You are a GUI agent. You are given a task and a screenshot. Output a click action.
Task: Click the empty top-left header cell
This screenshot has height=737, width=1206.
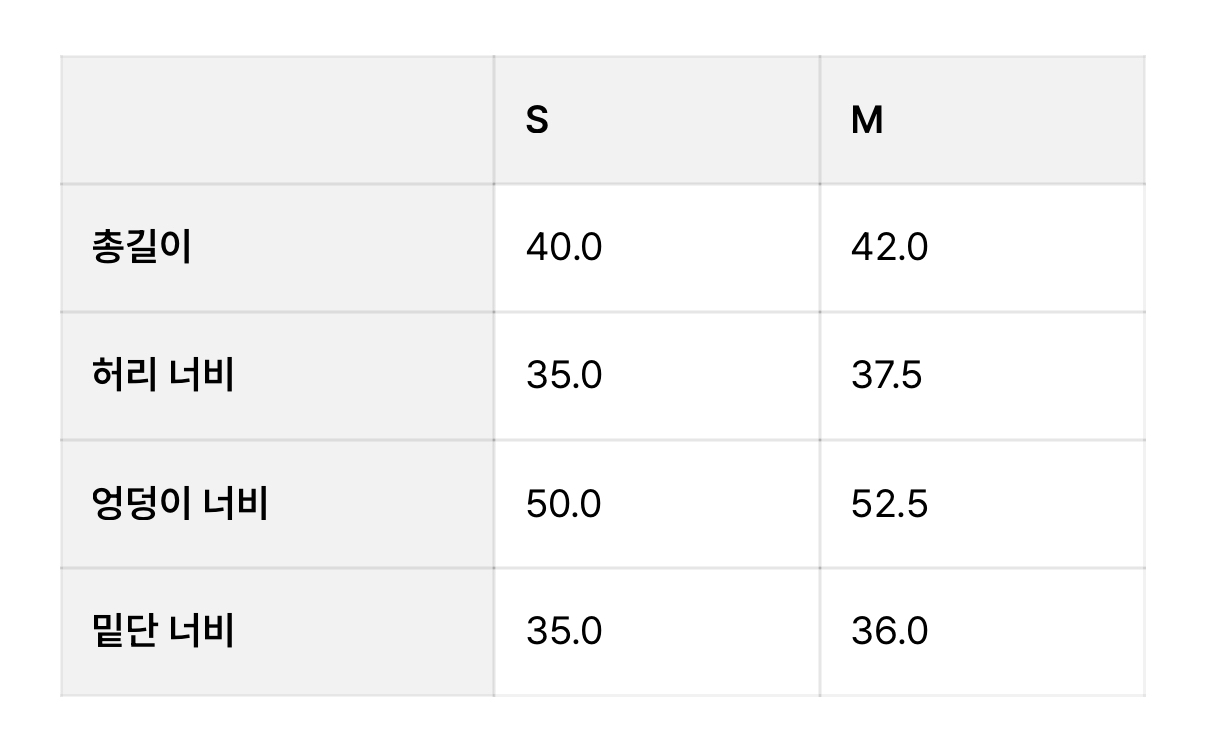277,120
